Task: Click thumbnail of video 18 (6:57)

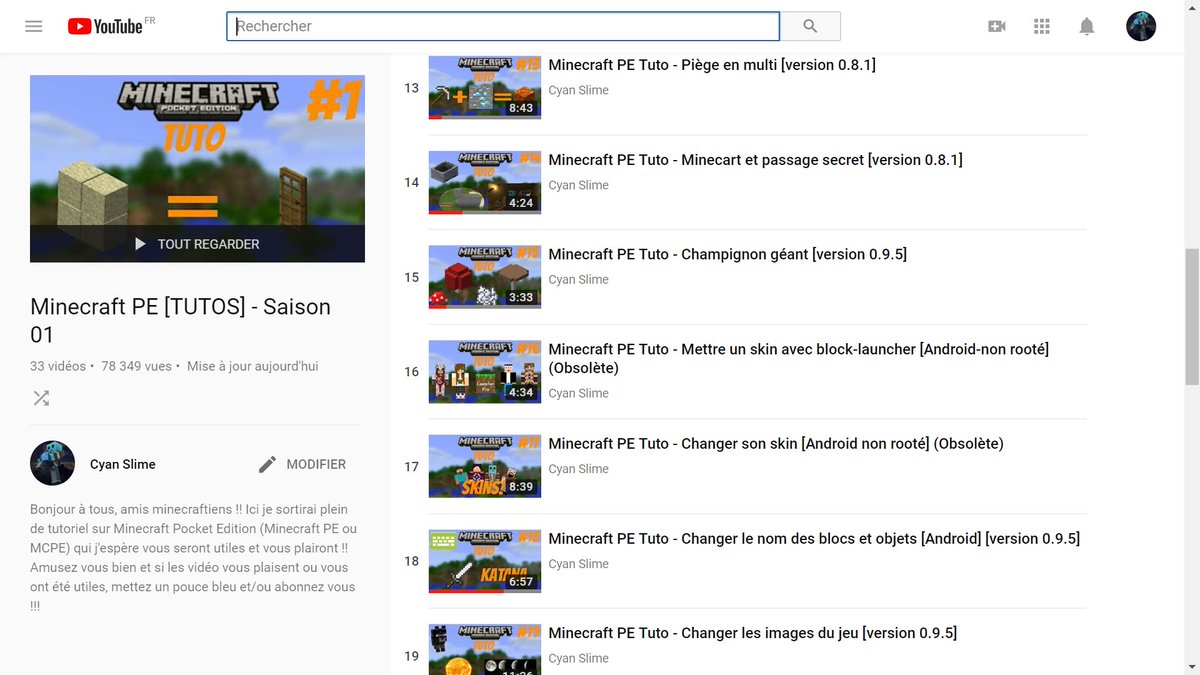Action: [485, 561]
